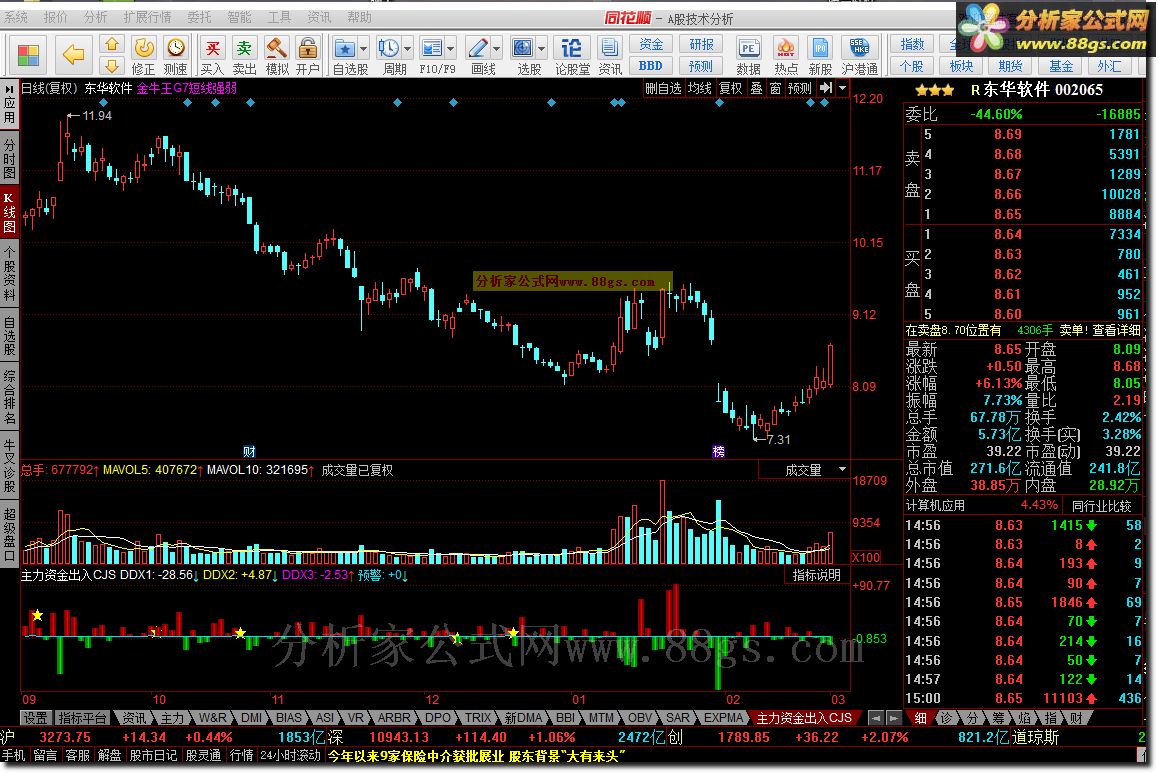Viewport: 1158px width, 773px height.
Task: Toggle 叠 overlay mode
Action: tap(756, 88)
